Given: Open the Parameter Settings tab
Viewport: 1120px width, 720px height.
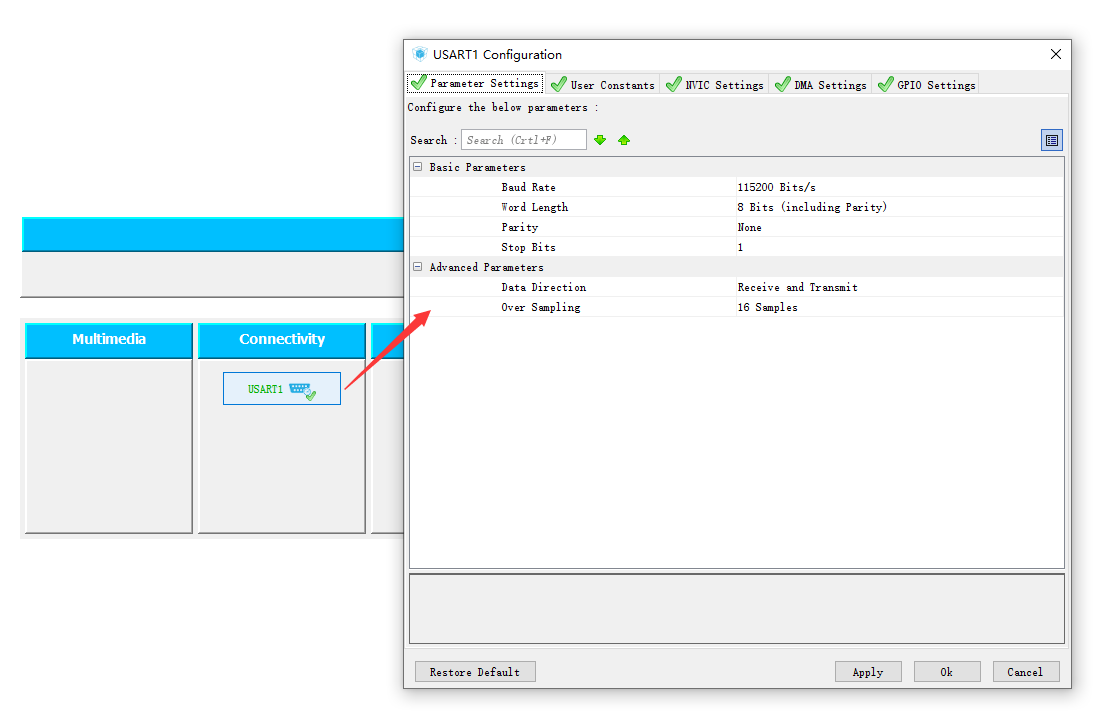Looking at the screenshot, I should (476, 84).
